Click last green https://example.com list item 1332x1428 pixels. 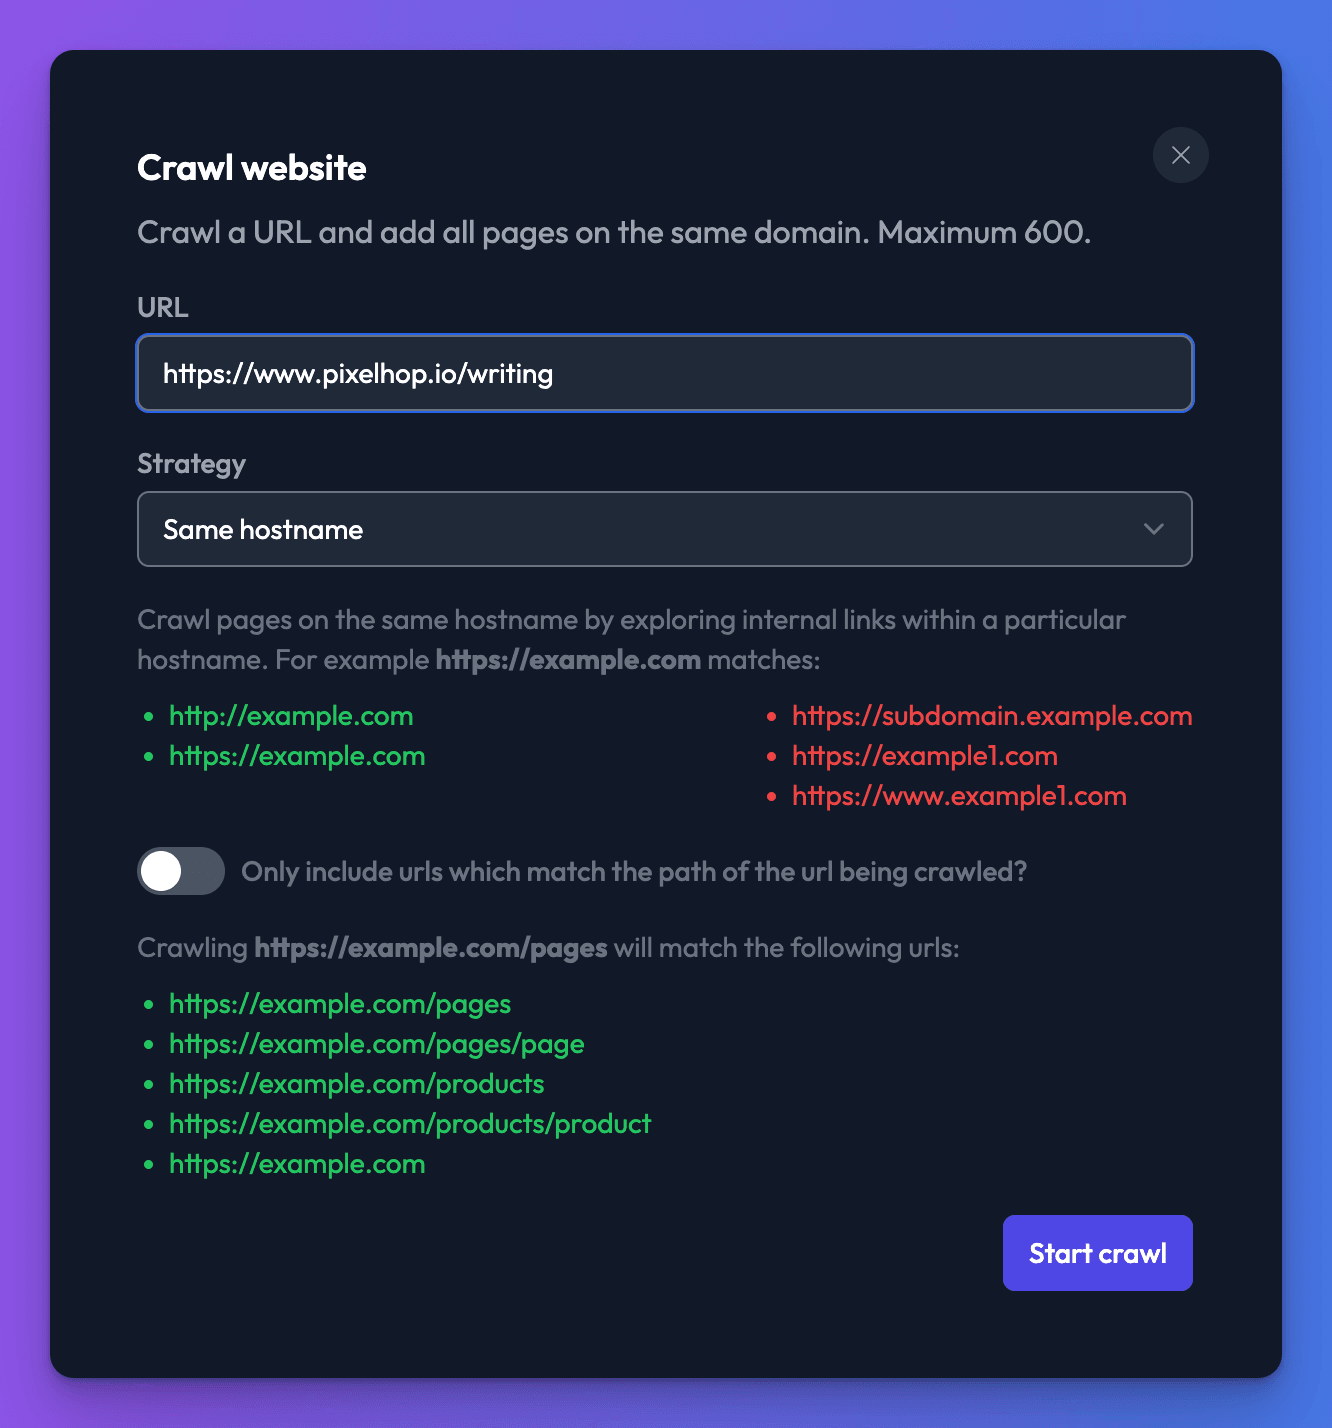(297, 1164)
